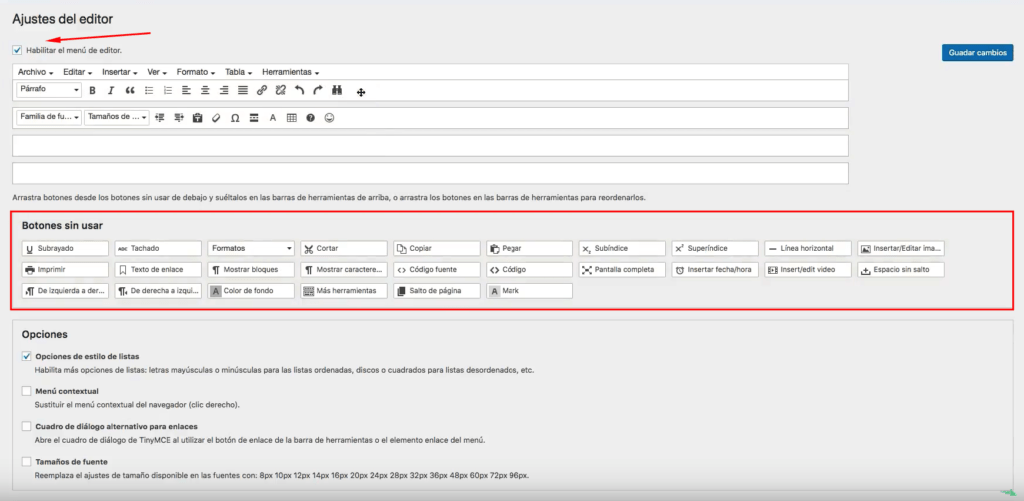Click the redo arrow icon
Image resolution: width=1024 pixels, height=501 pixels.
point(318,91)
